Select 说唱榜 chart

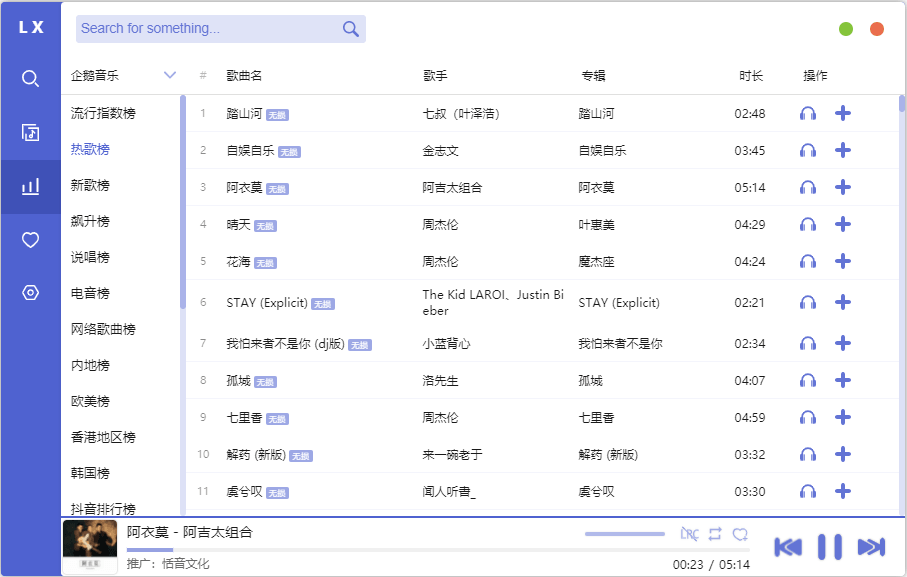point(90,257)
